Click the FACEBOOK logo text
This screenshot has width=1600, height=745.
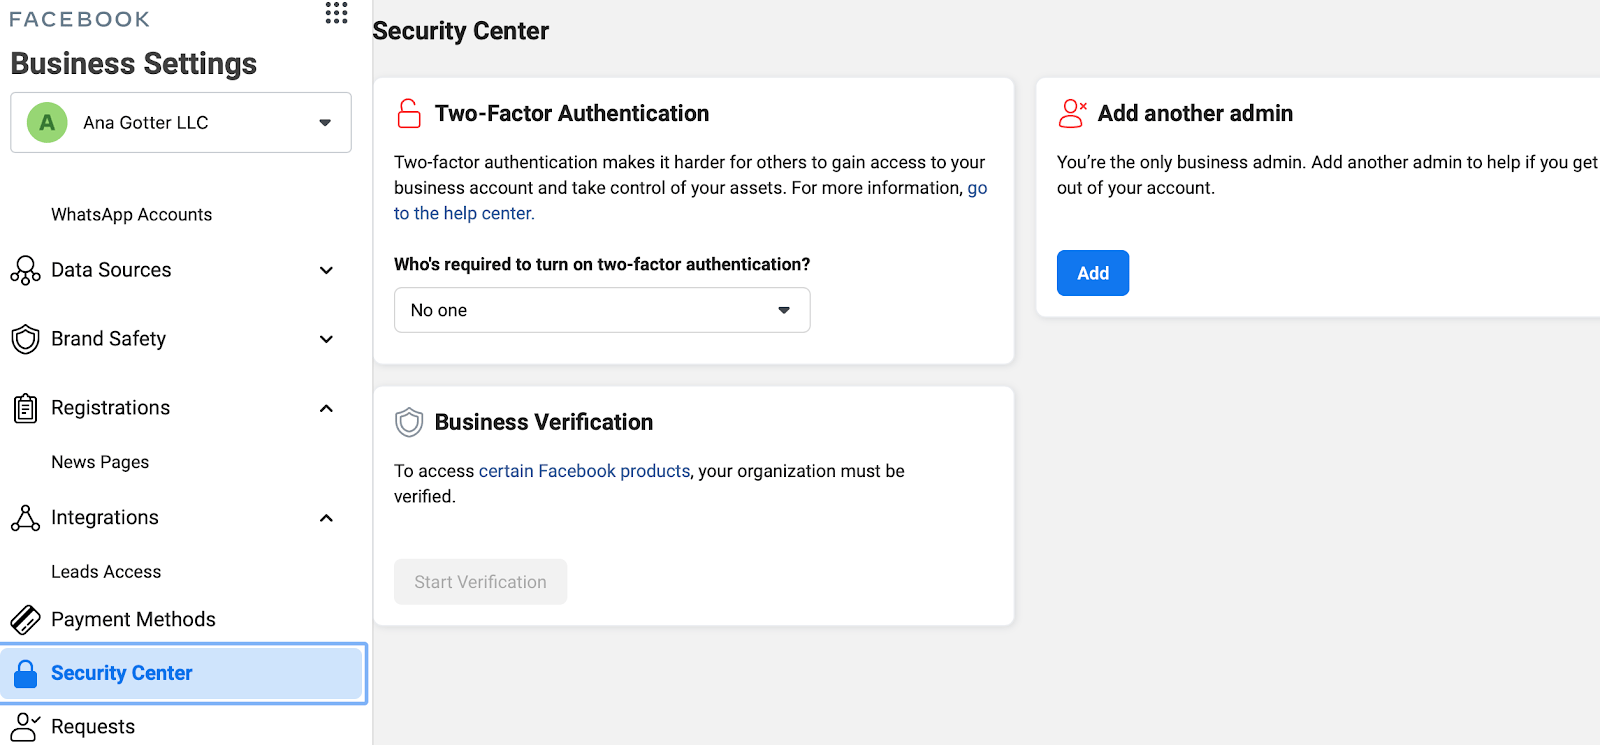80,19
